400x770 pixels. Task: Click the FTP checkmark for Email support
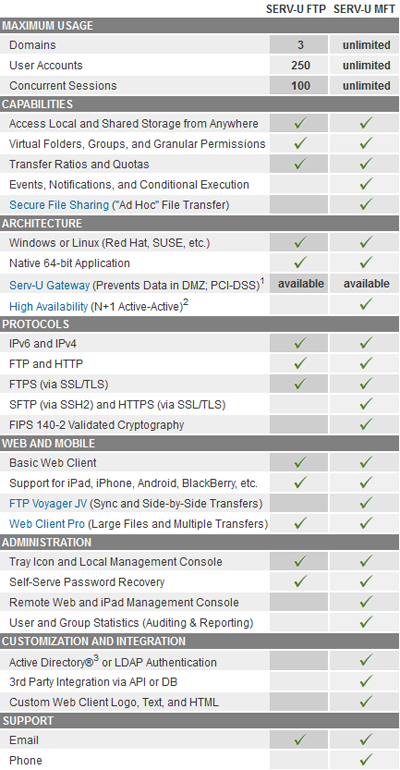point(300,740)
